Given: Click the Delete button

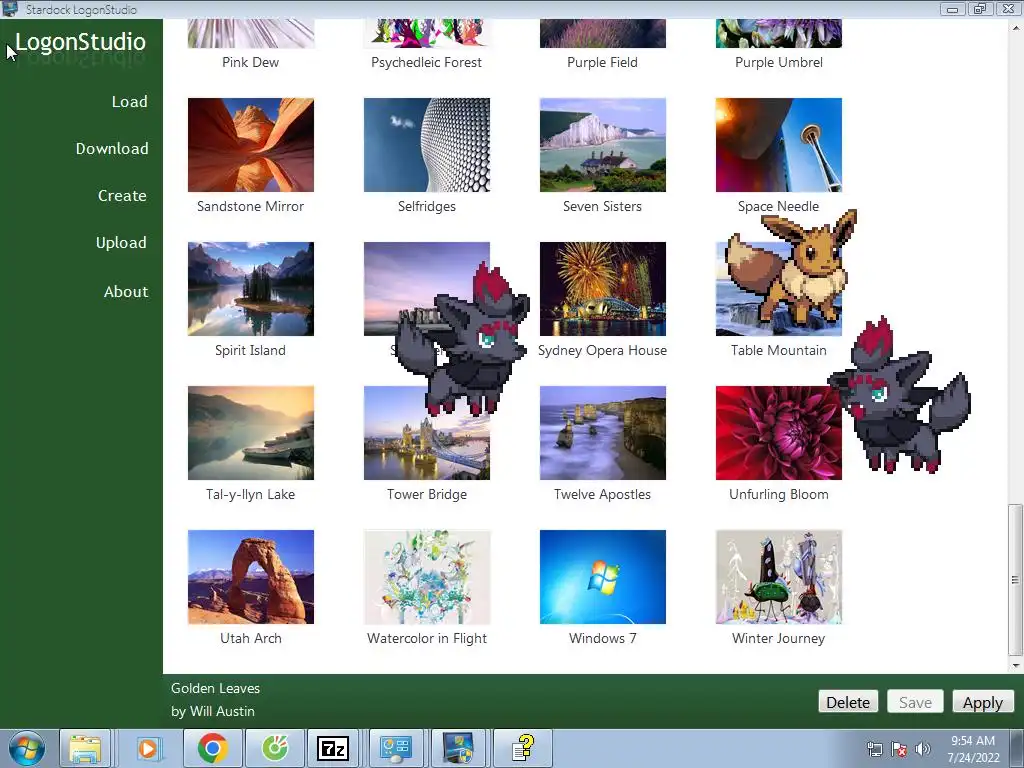Looking at the screenshot, I should pos(848,702).
